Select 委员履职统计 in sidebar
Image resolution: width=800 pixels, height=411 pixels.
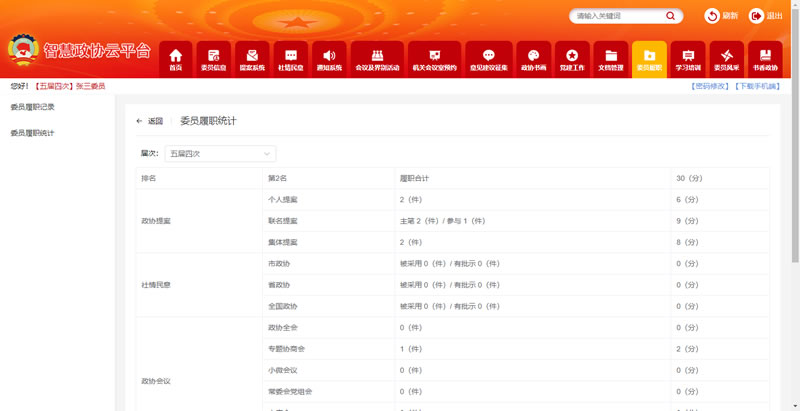32,133
